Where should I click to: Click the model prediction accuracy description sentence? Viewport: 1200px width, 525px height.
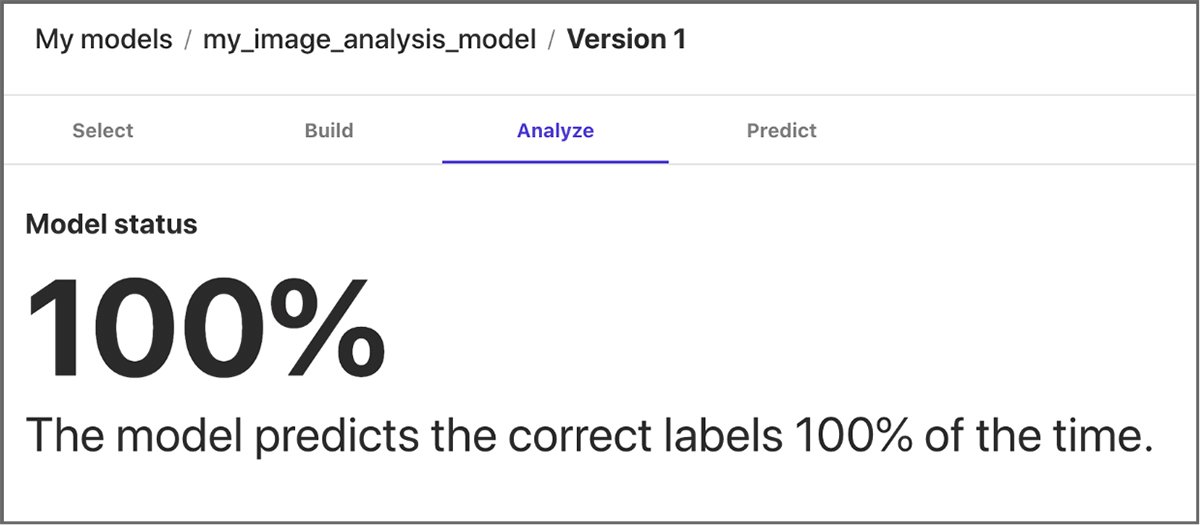click(x=588, y=436)
